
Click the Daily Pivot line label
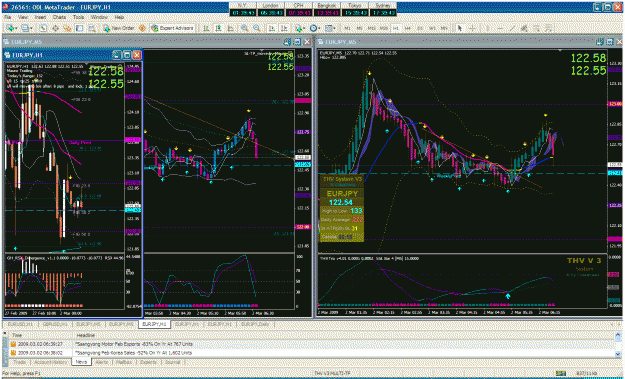[x=80, y=142]
